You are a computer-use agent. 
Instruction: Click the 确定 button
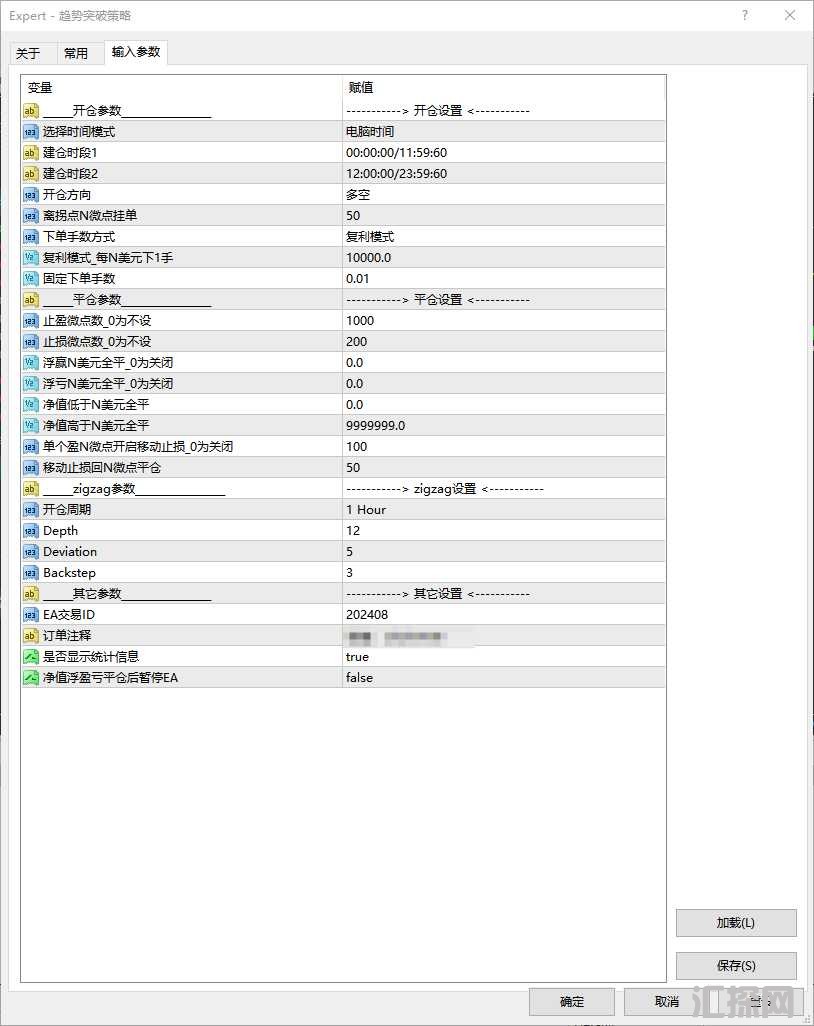click(572, 1002)
